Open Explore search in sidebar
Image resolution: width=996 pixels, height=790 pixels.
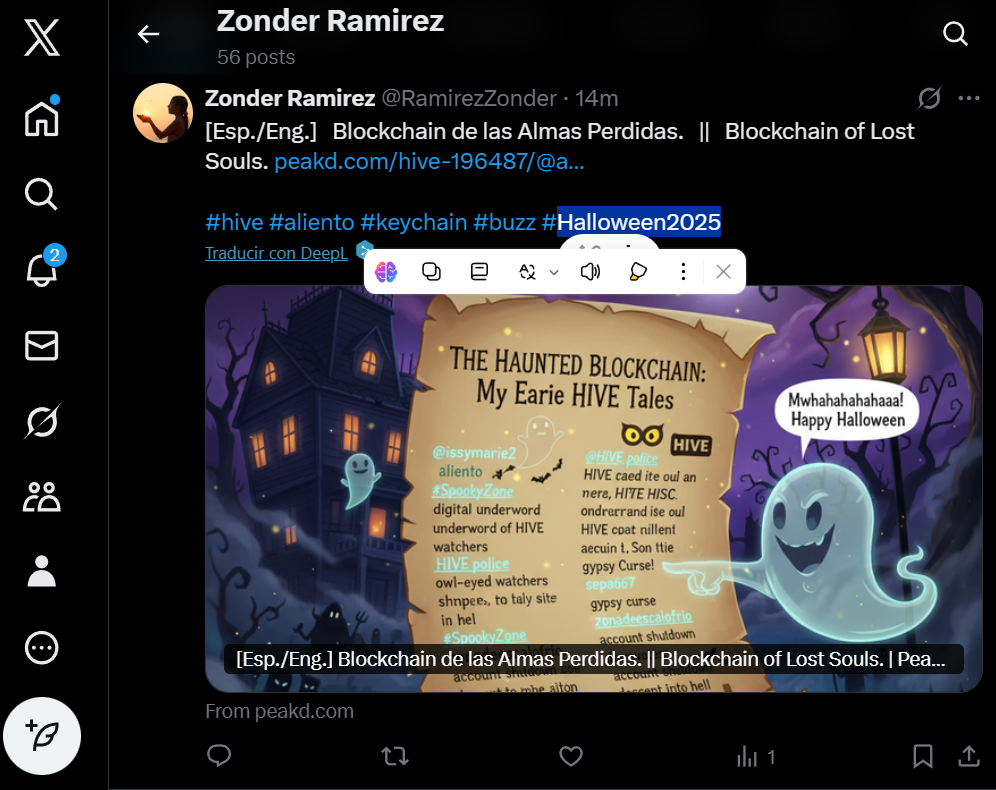(42, 194)
